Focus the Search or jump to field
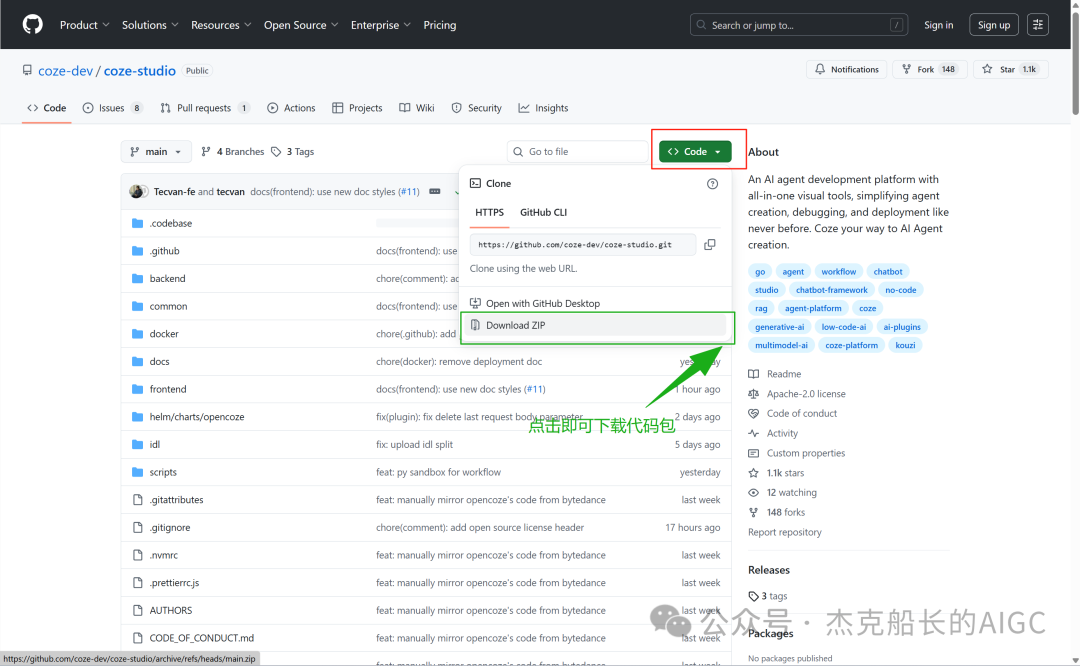Screen dimensions: 1080x666 (x=799, y=25)
